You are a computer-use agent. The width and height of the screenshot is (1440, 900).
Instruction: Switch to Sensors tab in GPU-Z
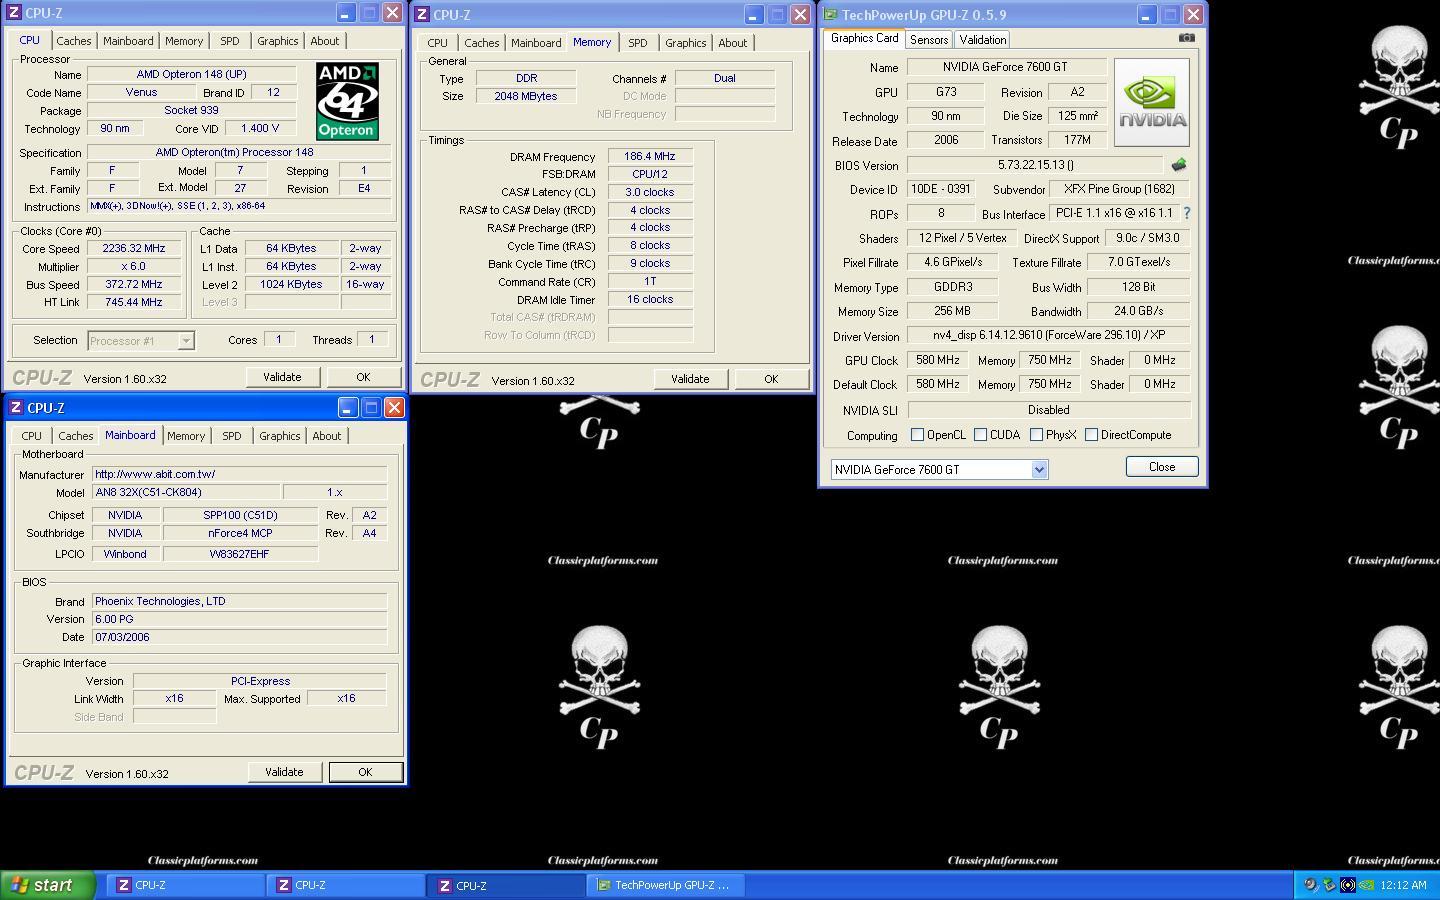[928, 40]
